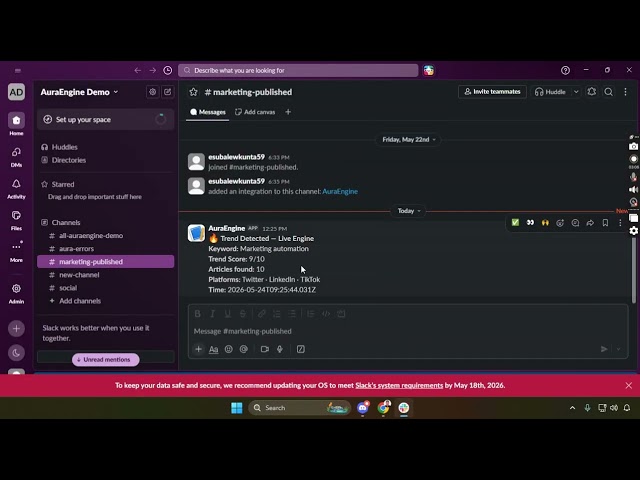This screenshot has height=480, width=640.
Task: Open the add reaction picker
Action: (x=560, y=223)
